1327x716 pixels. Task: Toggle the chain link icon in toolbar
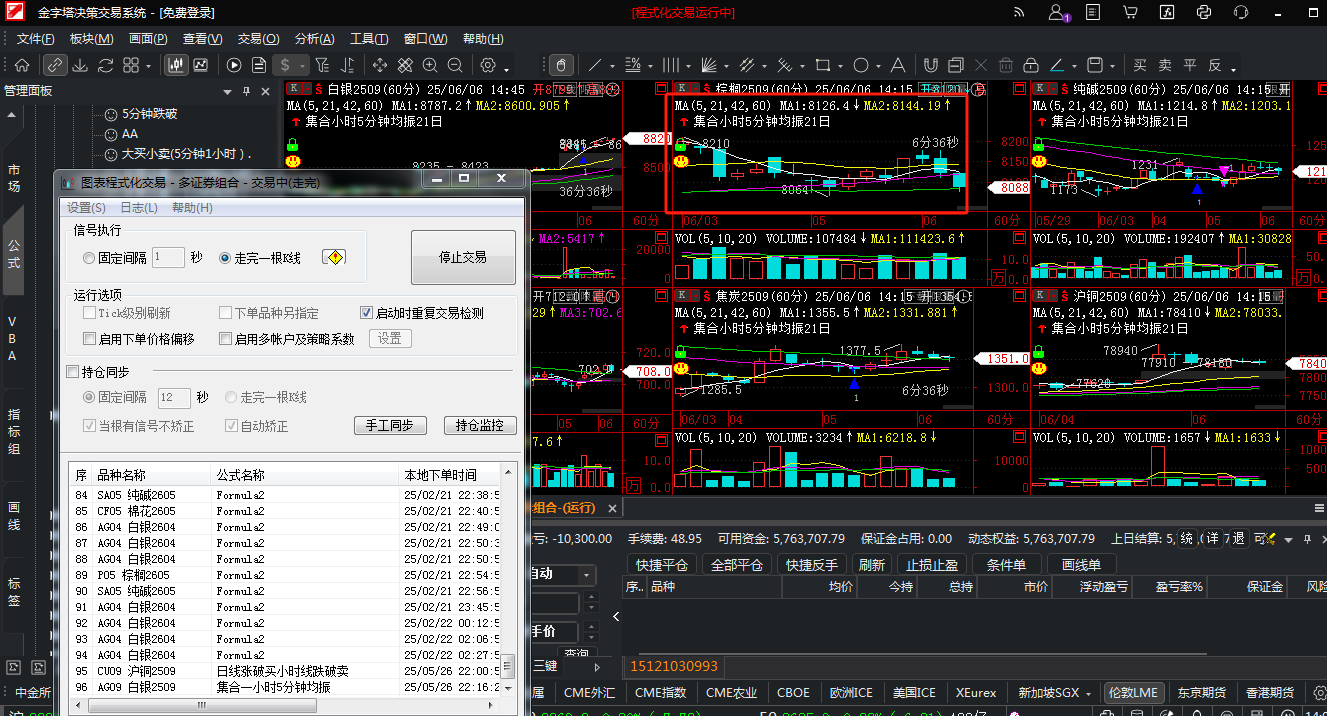pyautogui.click(x=56, y=65)
